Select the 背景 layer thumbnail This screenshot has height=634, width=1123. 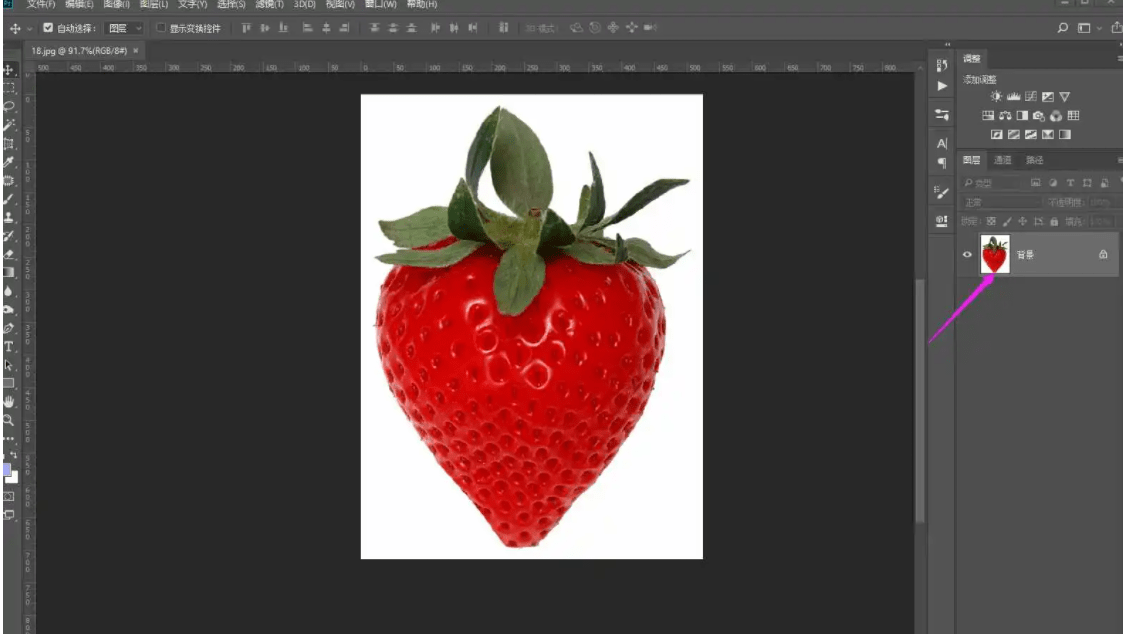click(995, 255)
